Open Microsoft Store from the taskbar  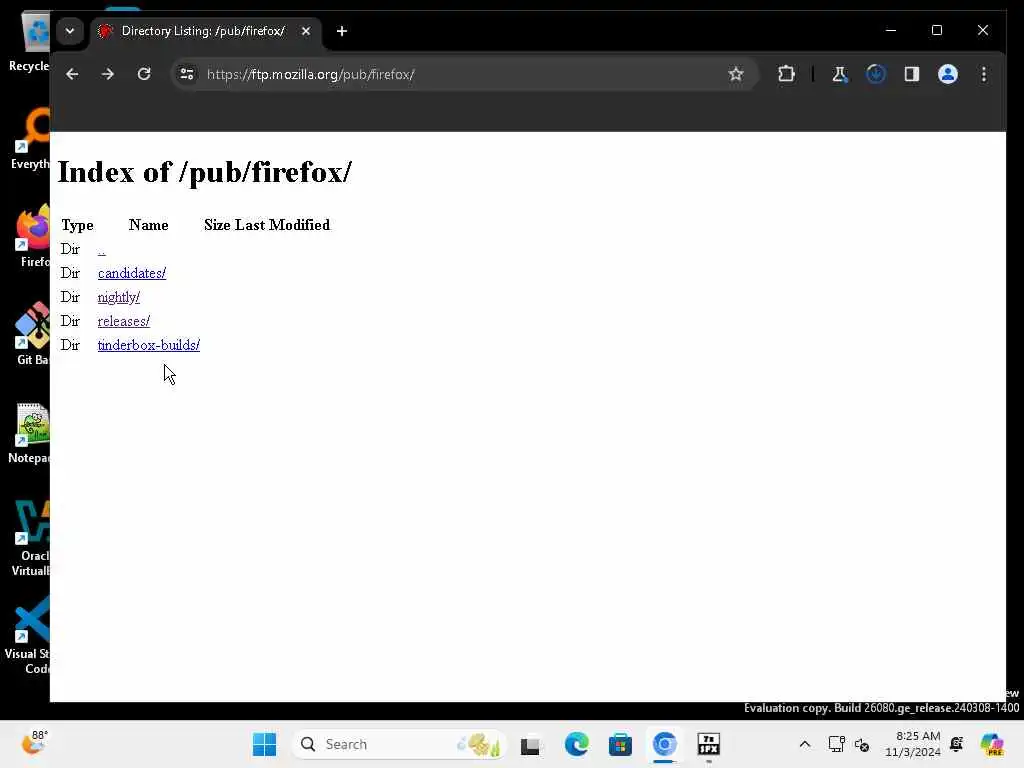tap(620, 744)
